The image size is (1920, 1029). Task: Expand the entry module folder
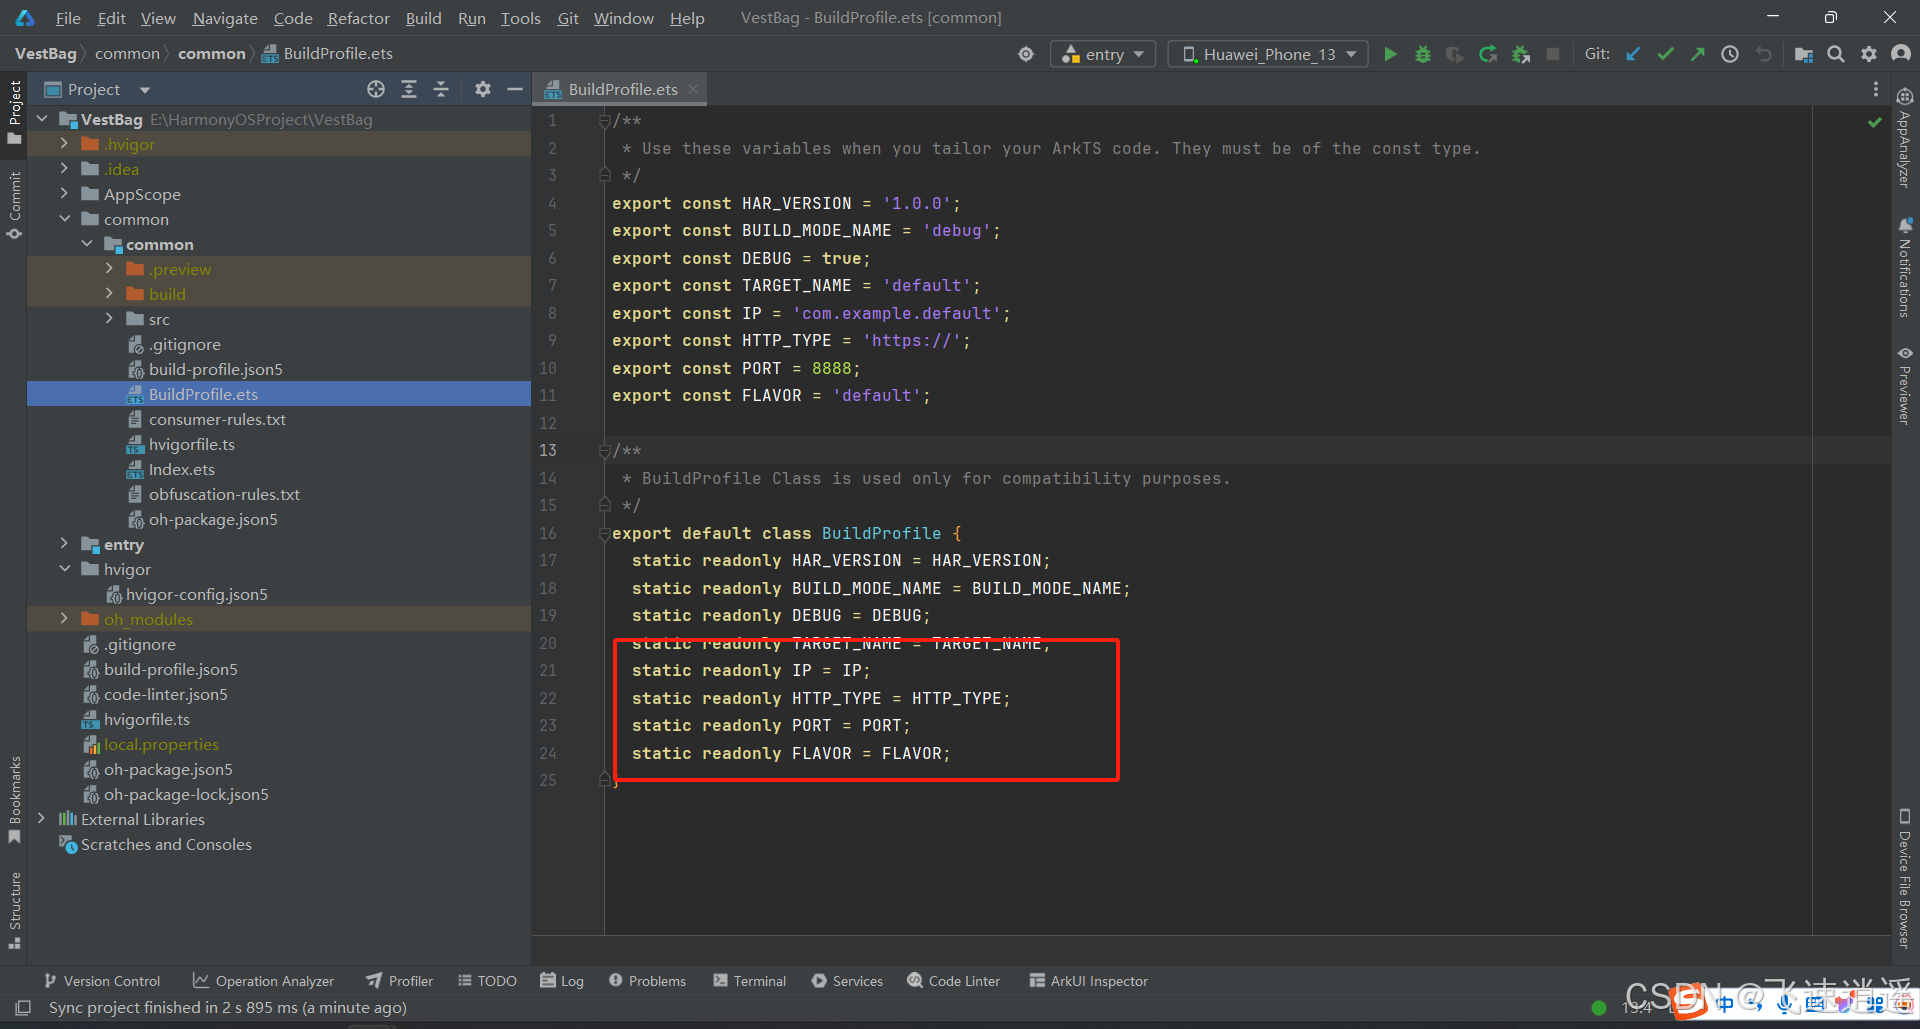tap(64, 544)
